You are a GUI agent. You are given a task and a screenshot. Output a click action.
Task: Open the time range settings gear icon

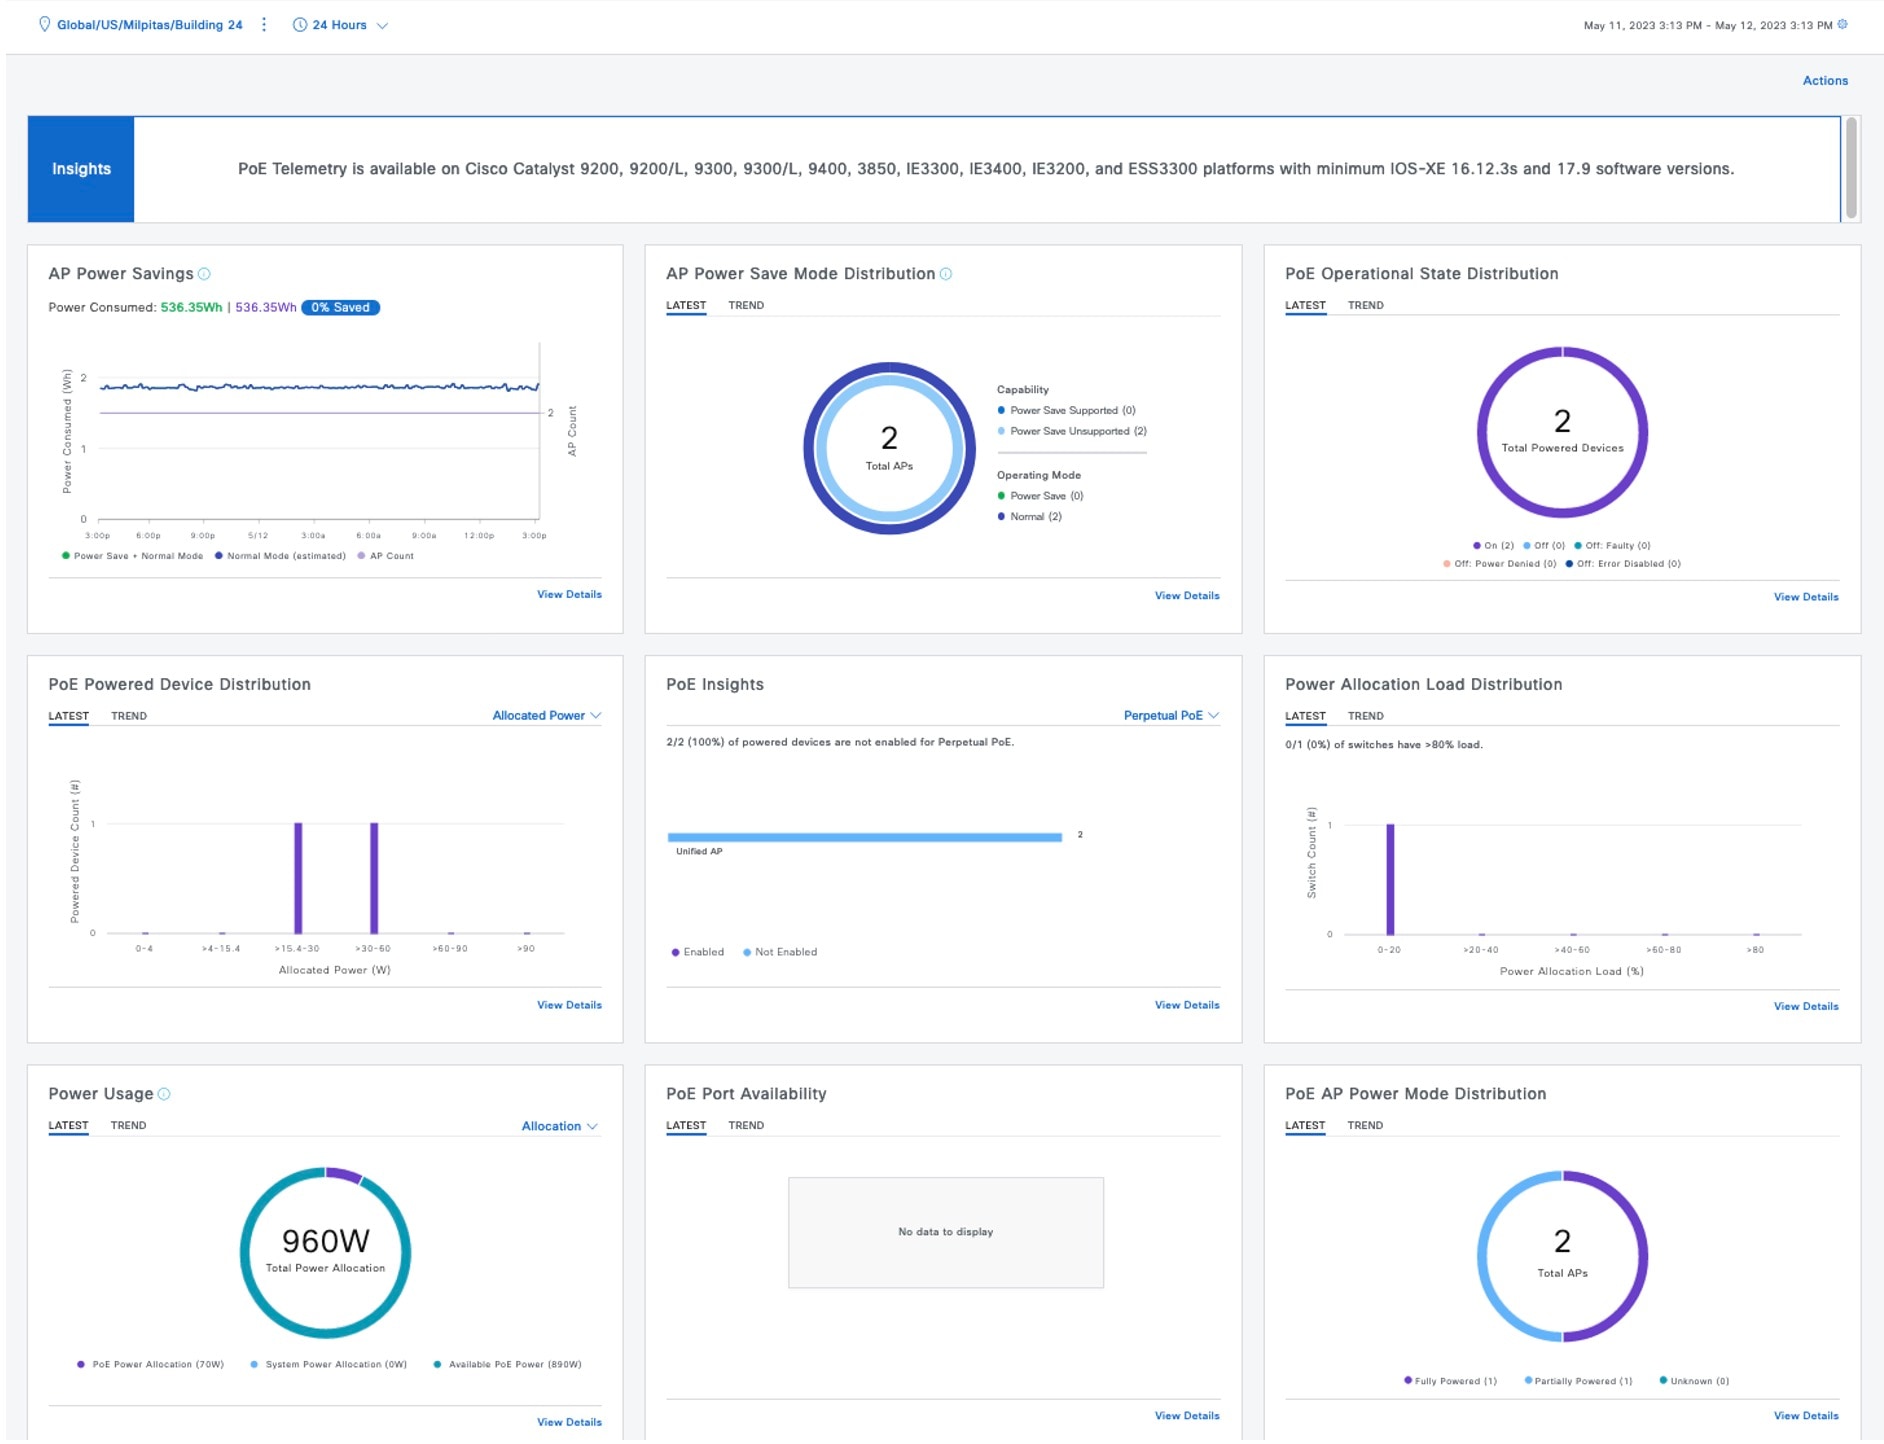(x=1843, y=24)
